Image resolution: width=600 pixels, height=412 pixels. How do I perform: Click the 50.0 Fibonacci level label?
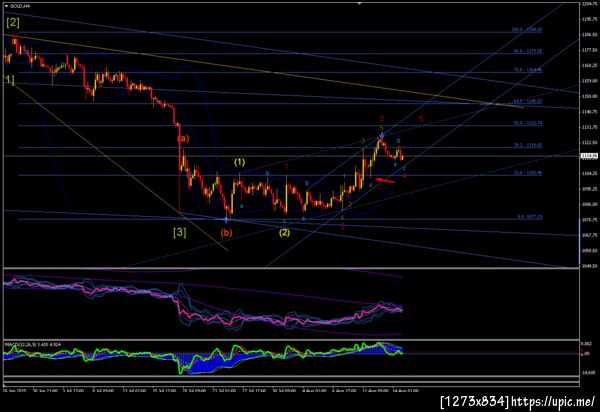(528, 124)
